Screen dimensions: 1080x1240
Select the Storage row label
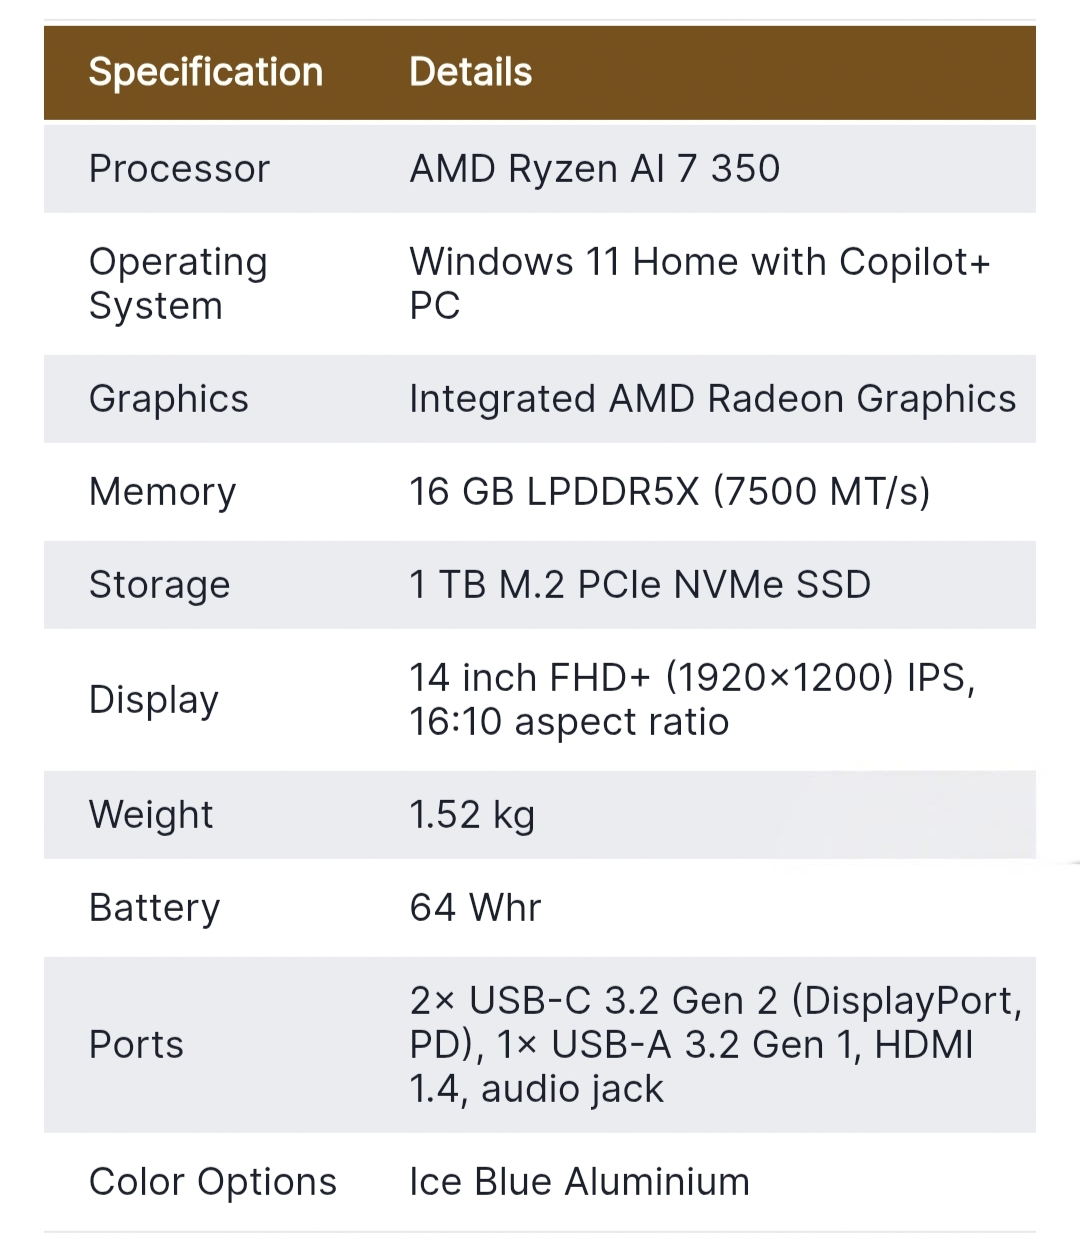pyautogui.click(x=159, y=585)
